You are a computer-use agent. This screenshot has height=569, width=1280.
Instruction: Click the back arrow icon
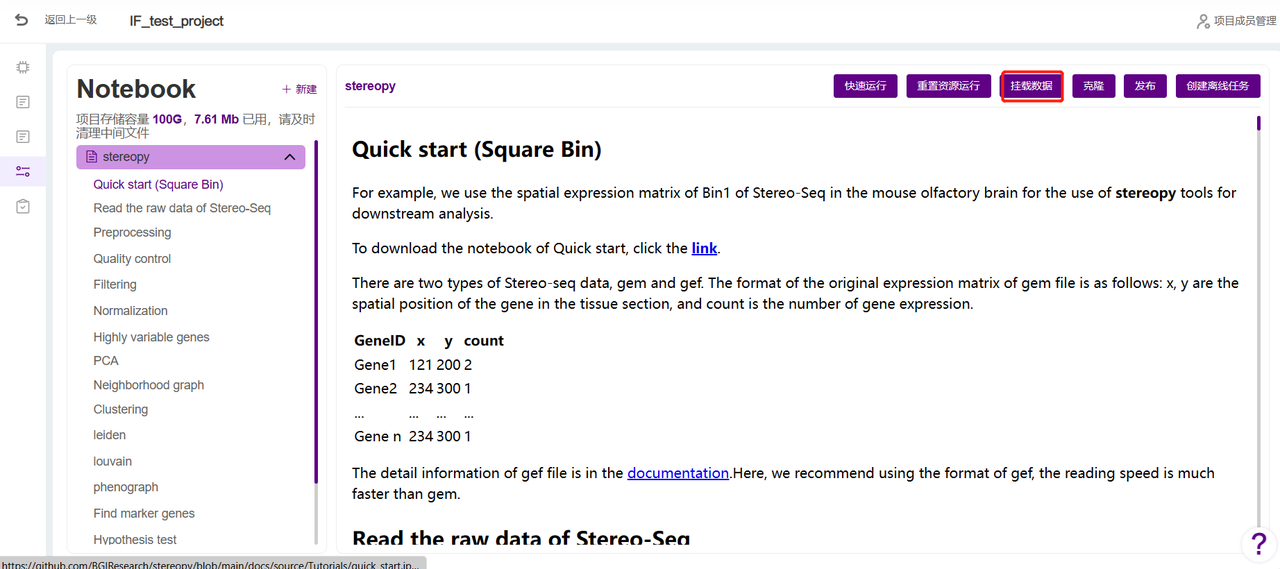pyautogui.click(x=21, y=20)
